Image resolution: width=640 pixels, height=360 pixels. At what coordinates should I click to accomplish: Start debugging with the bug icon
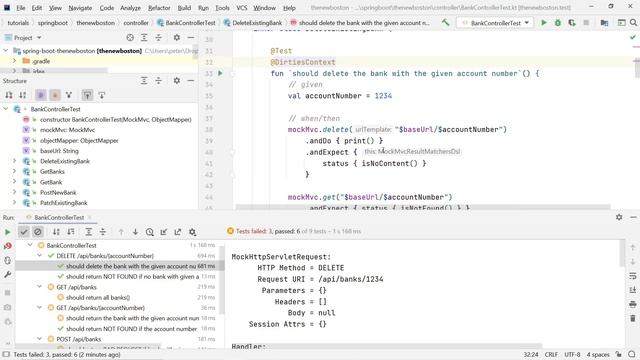[x=558, y=23]
